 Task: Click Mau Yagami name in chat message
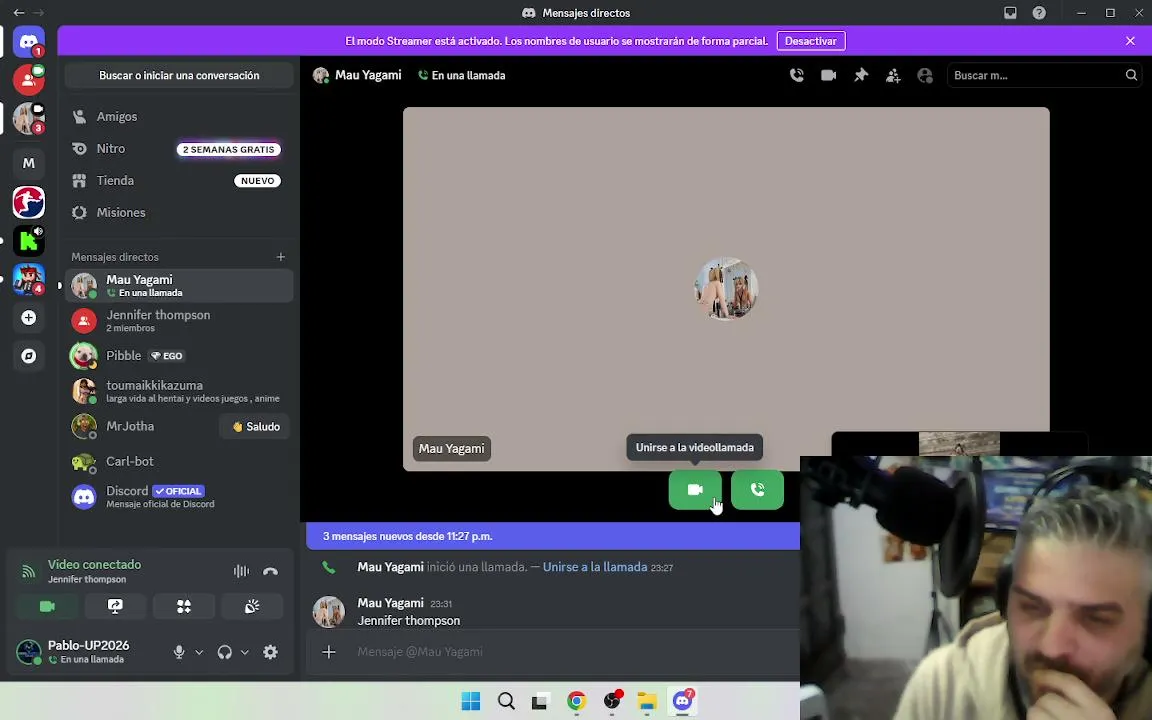click(x=390, y=603)
